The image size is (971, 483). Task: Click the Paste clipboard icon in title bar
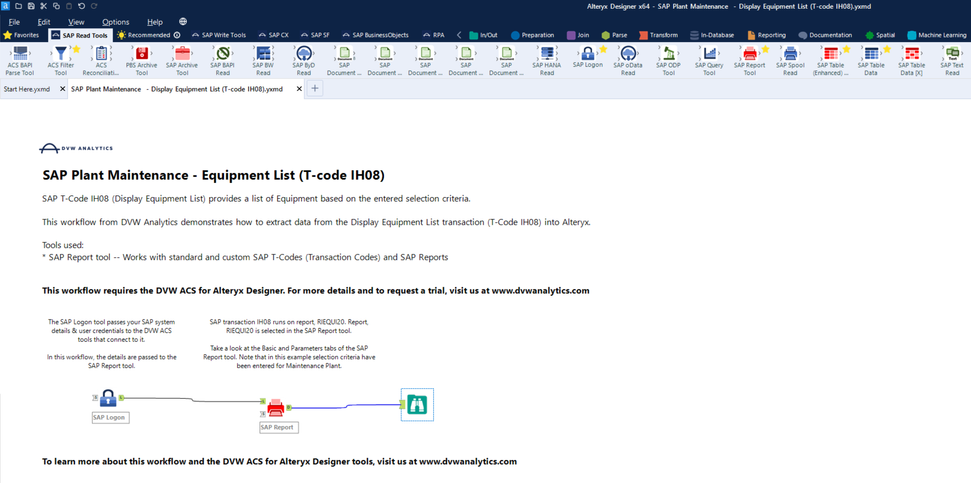(68, 6)
